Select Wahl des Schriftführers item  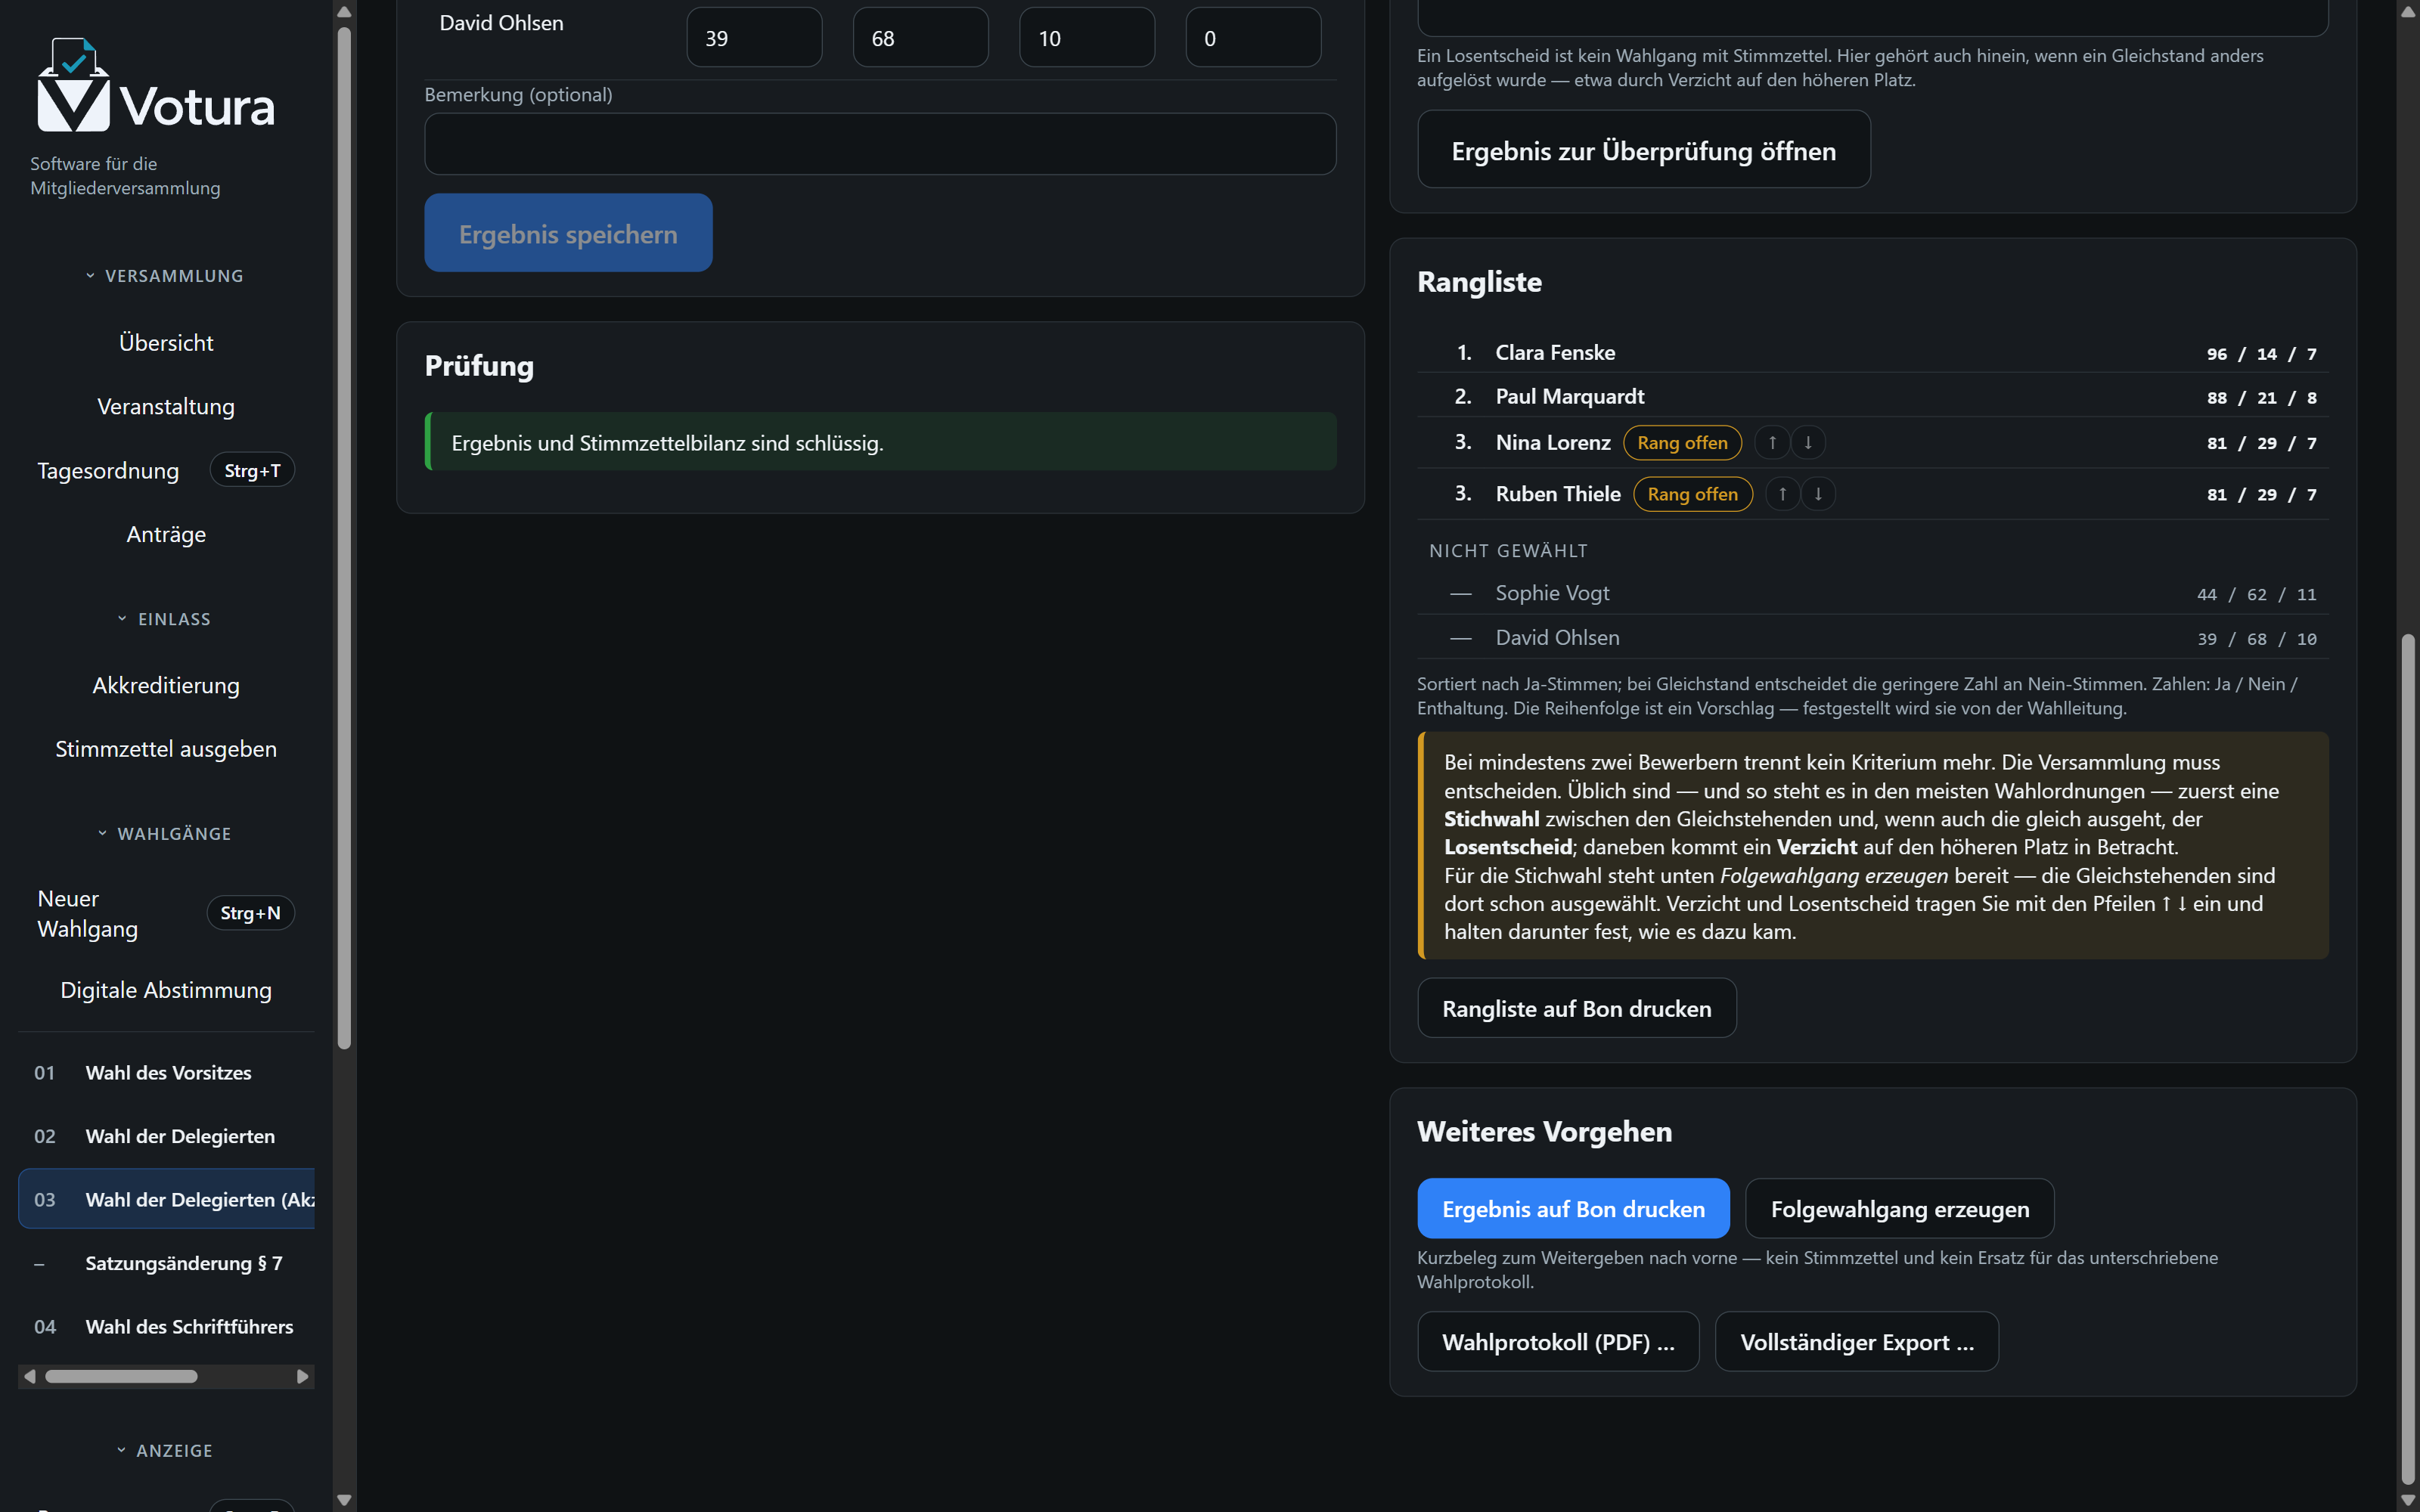(166, 1326)
